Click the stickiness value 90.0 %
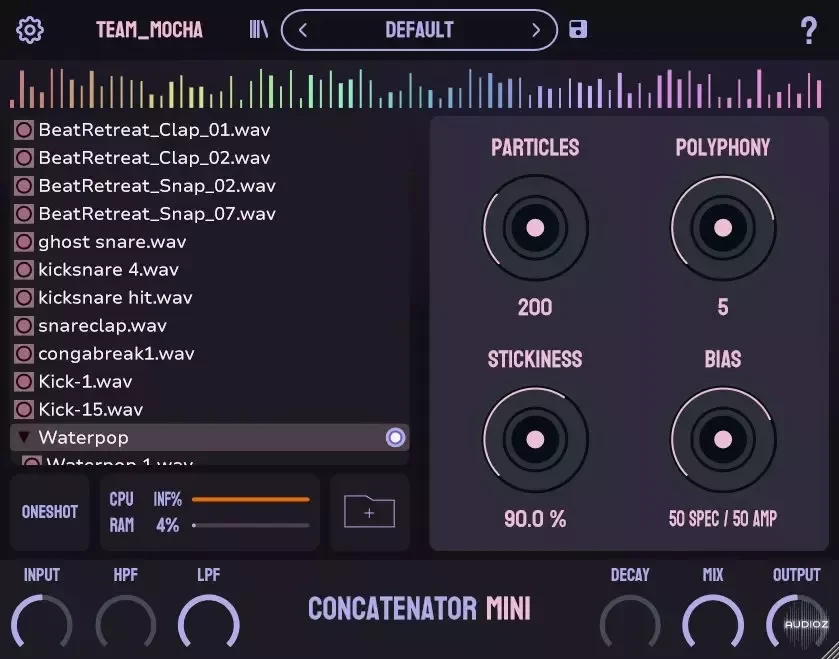The width and height of the screenshot is (839, 659). [x=535, y=519]
